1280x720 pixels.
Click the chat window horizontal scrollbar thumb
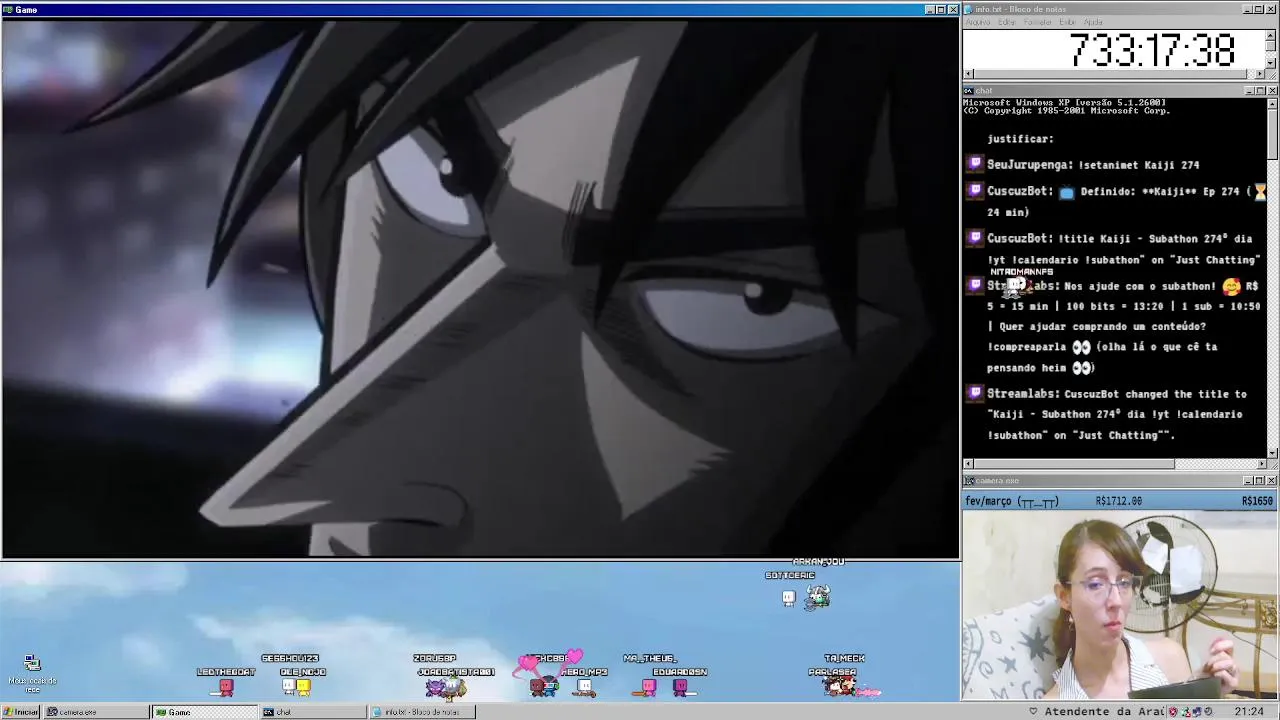point(1073,464)
